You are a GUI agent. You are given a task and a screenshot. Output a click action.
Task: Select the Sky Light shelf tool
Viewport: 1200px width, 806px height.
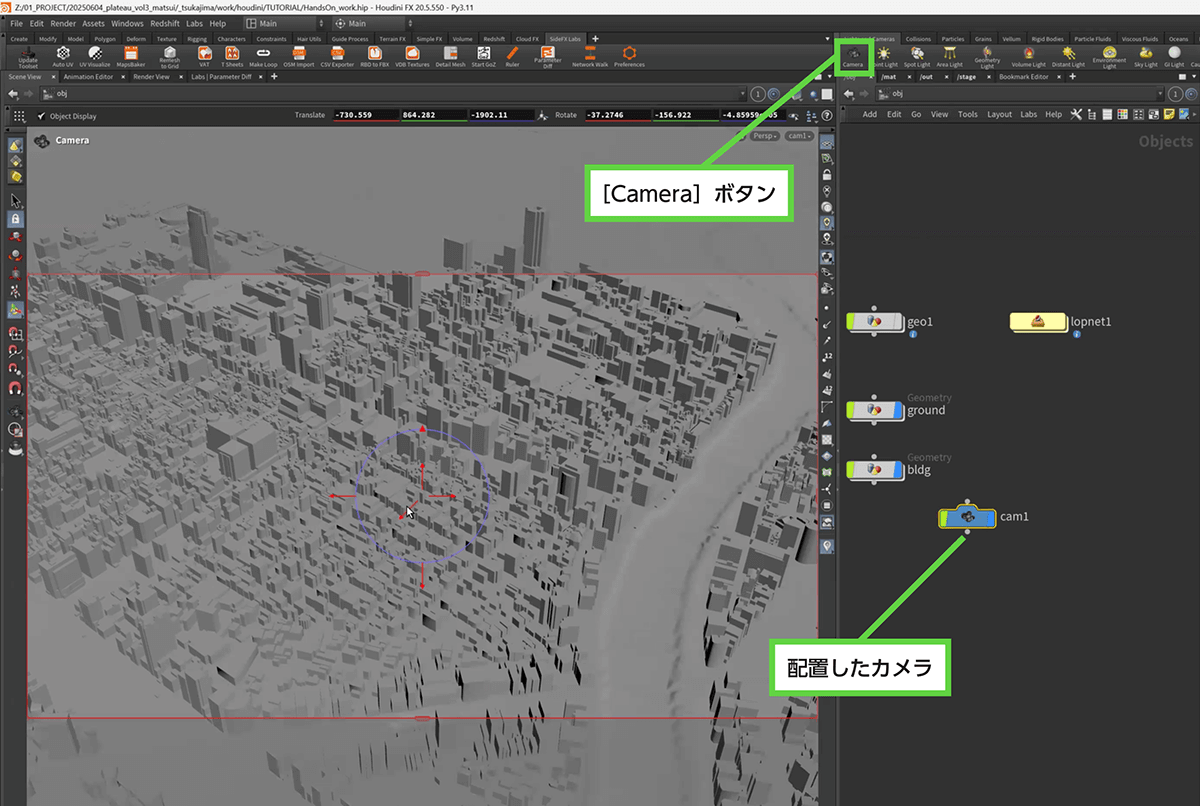coord(1145,56)
